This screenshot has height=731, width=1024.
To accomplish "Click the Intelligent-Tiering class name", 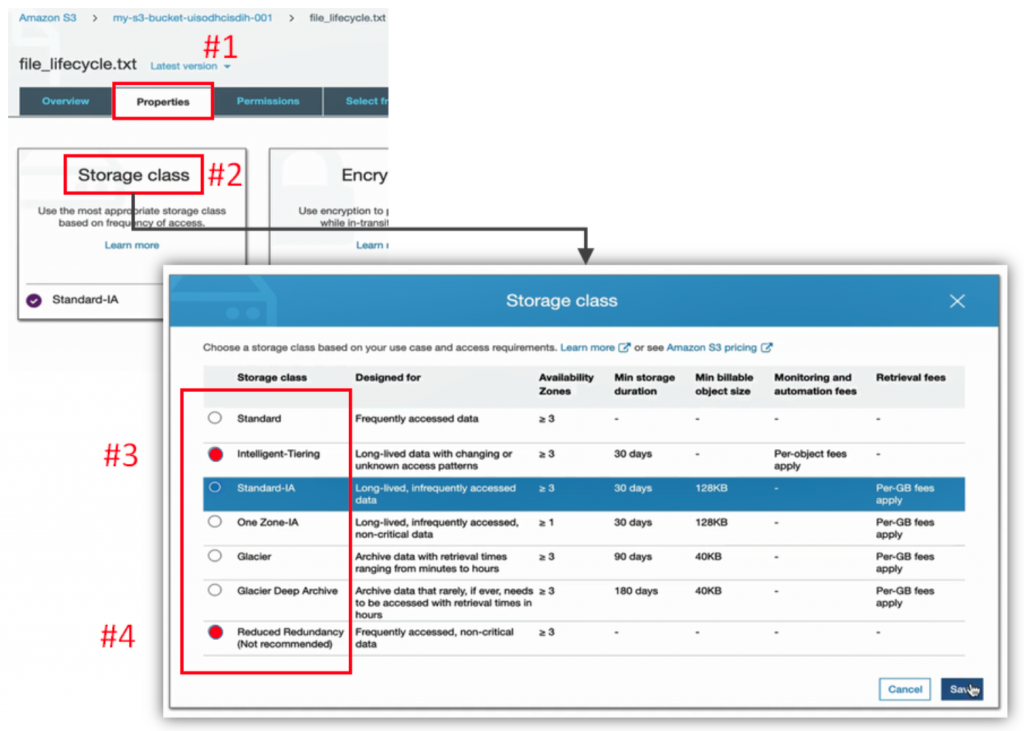I will pyautogui.click(x=278, y=454).
